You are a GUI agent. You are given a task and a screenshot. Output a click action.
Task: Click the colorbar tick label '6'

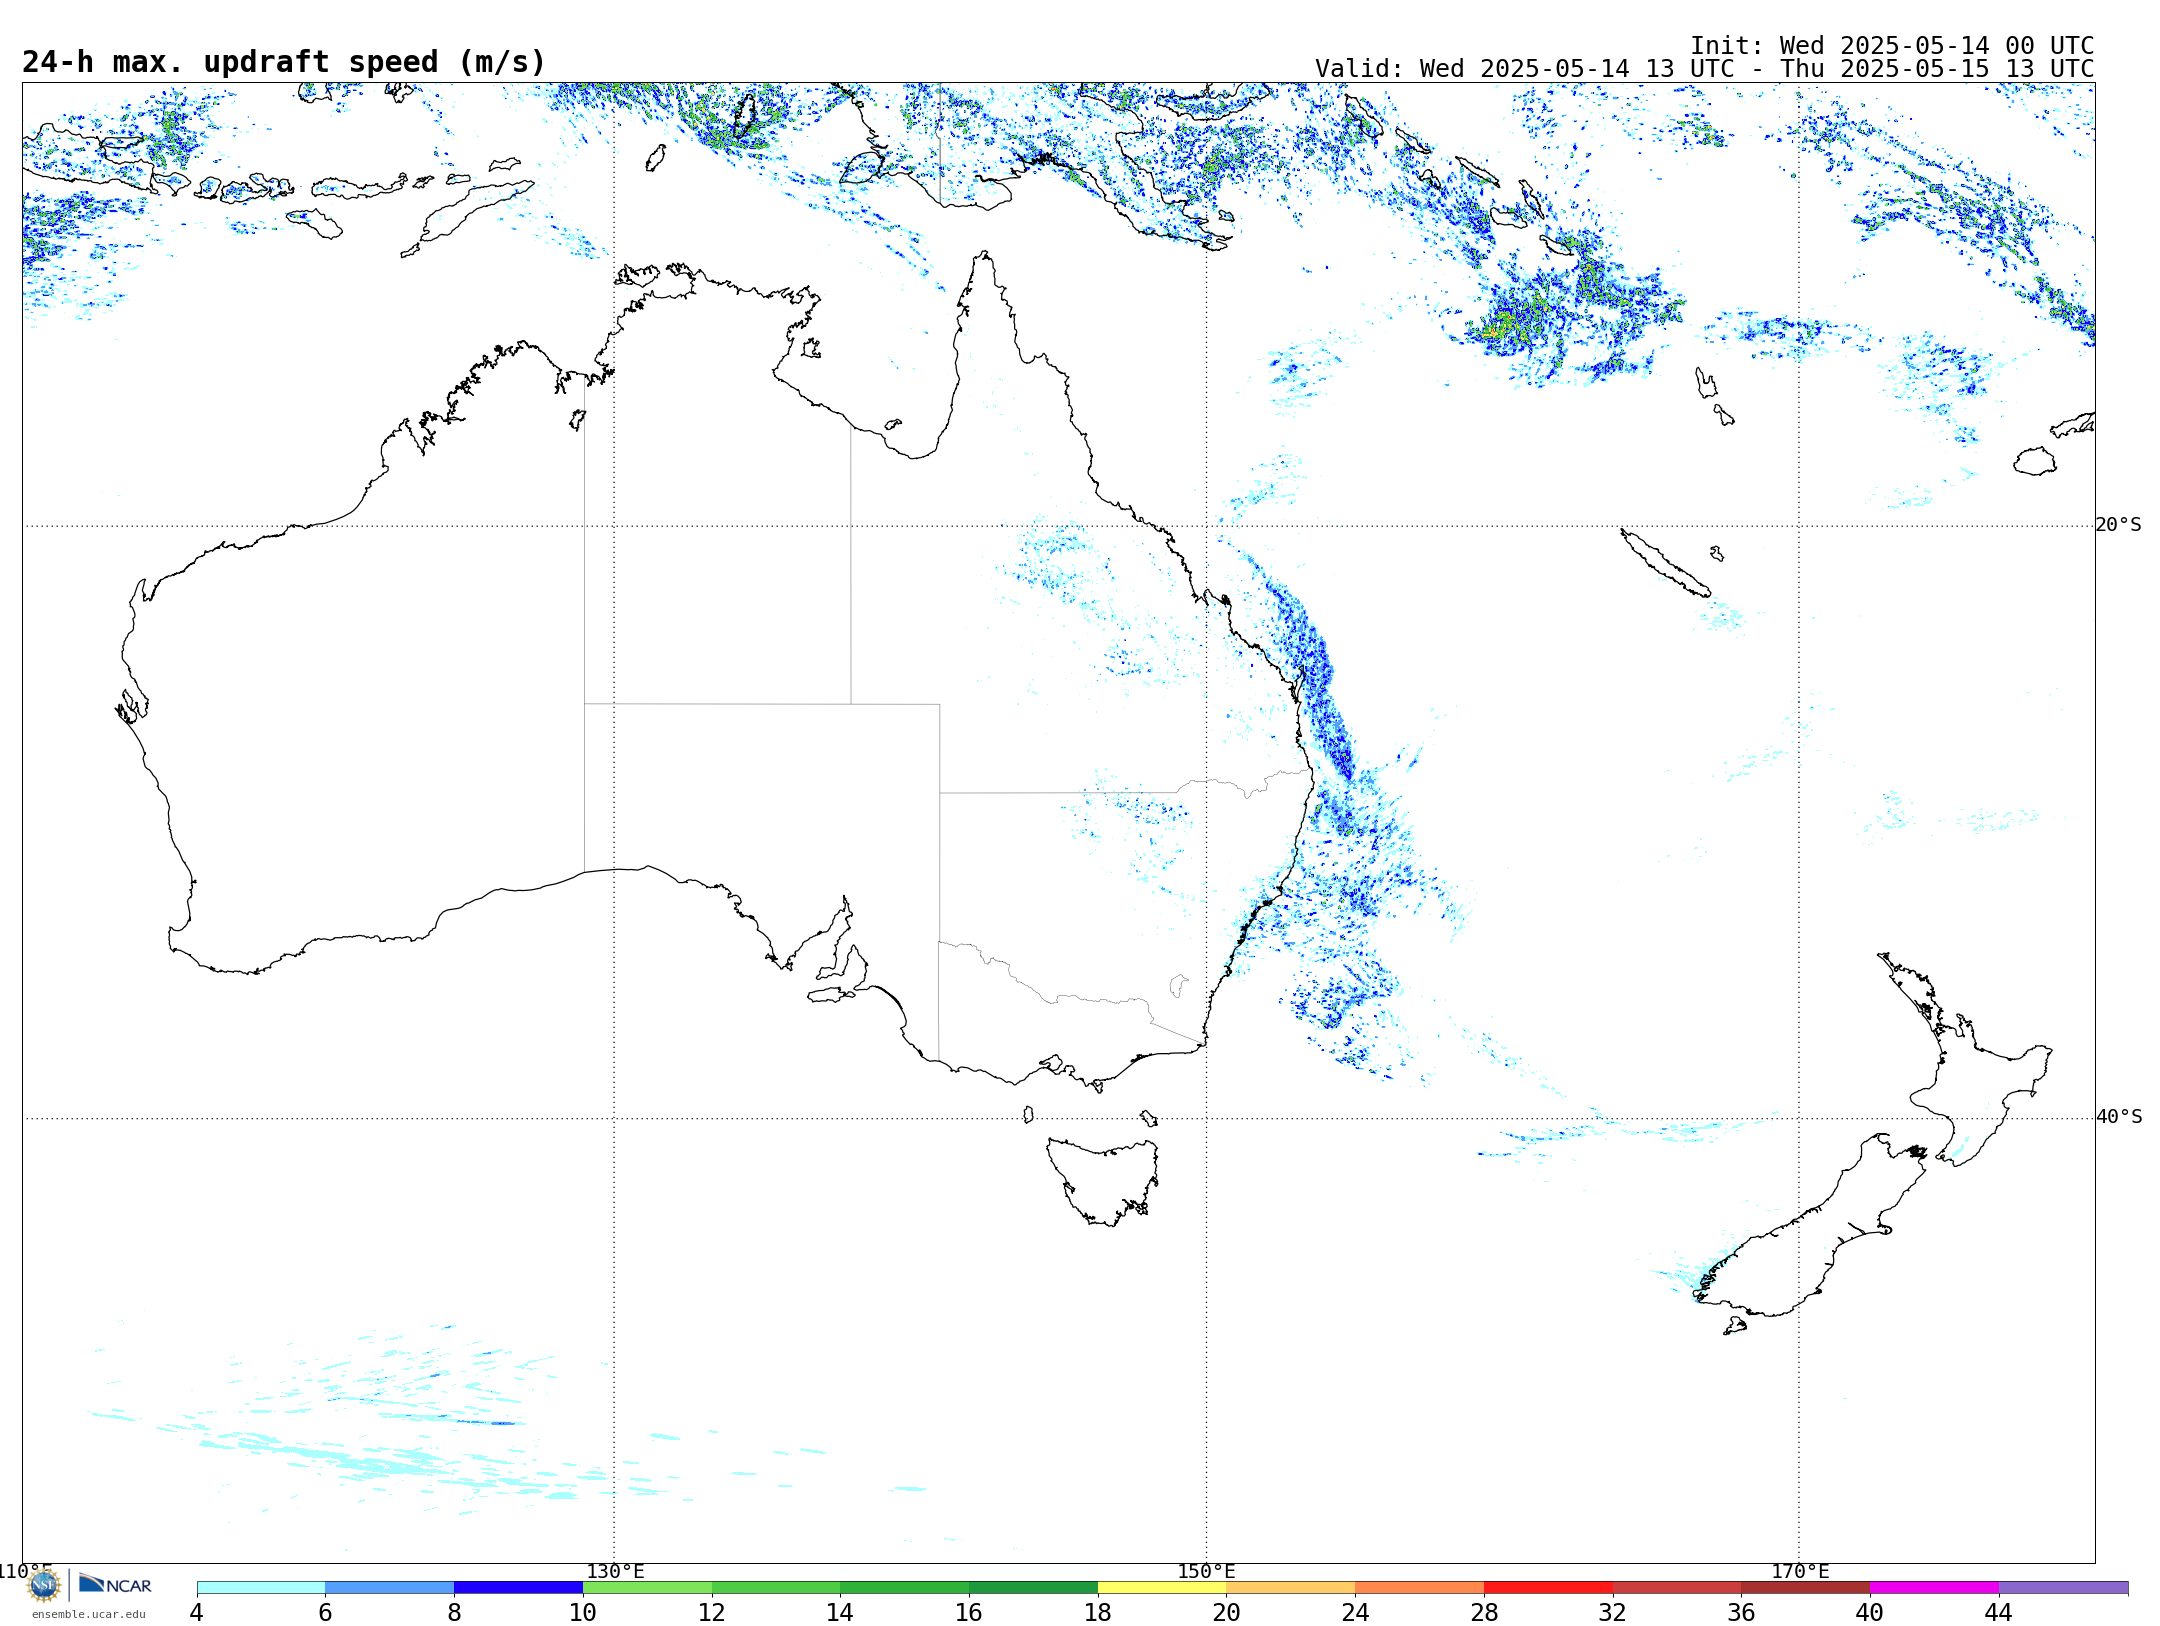click(325, 1613)
